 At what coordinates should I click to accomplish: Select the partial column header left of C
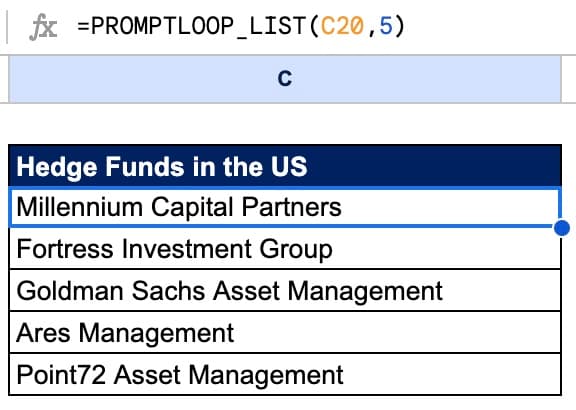[x=4, y=79]
